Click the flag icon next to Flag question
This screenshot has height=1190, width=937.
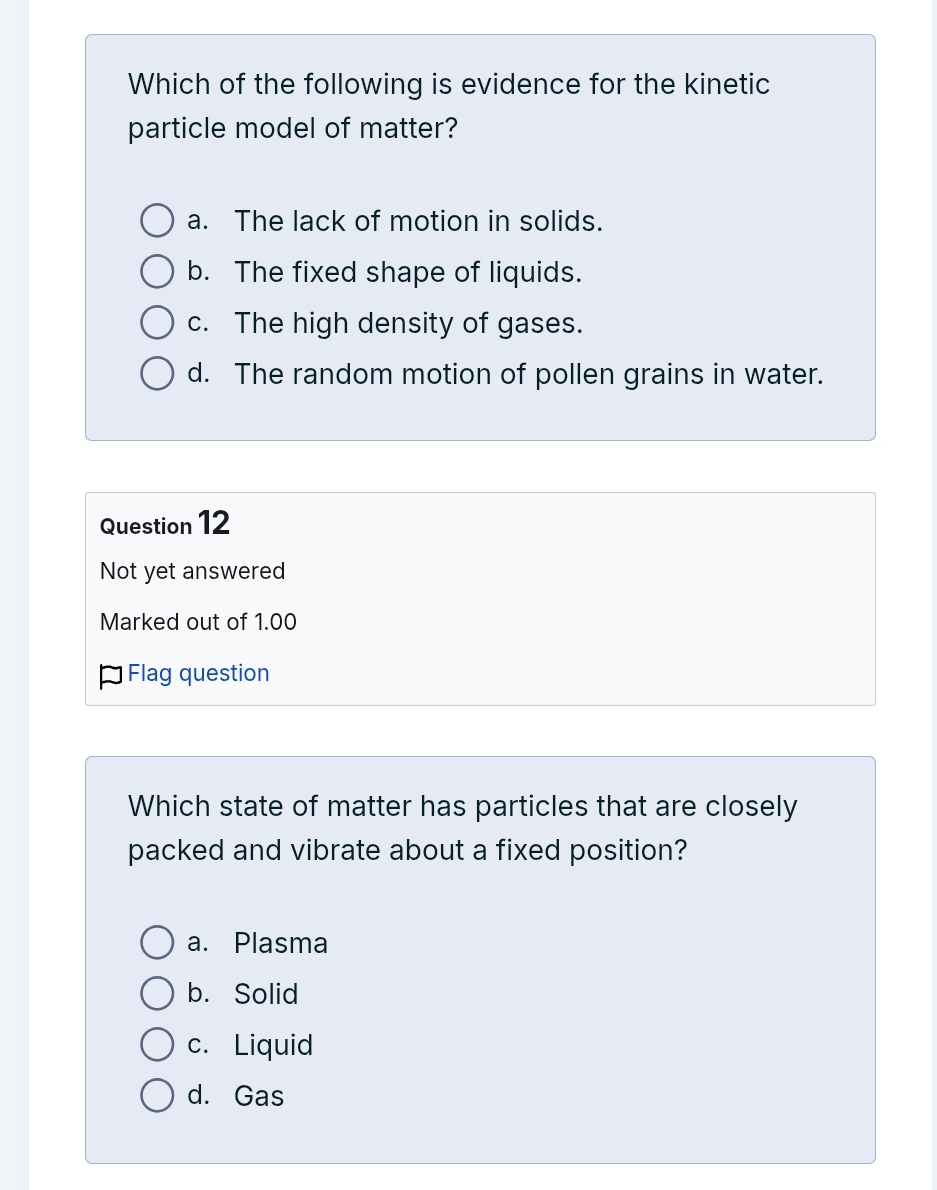110,676
